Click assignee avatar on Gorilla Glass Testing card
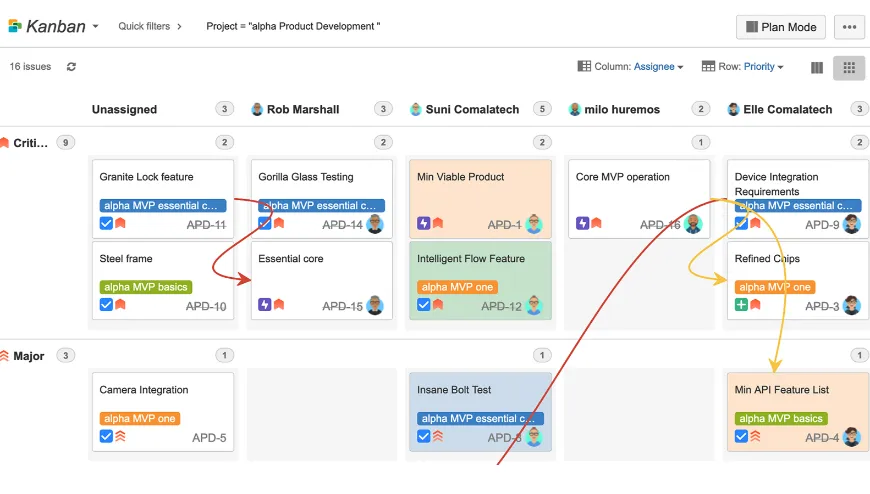The width and height of the screenshot is (870, 494). click(x=375, y=224)
